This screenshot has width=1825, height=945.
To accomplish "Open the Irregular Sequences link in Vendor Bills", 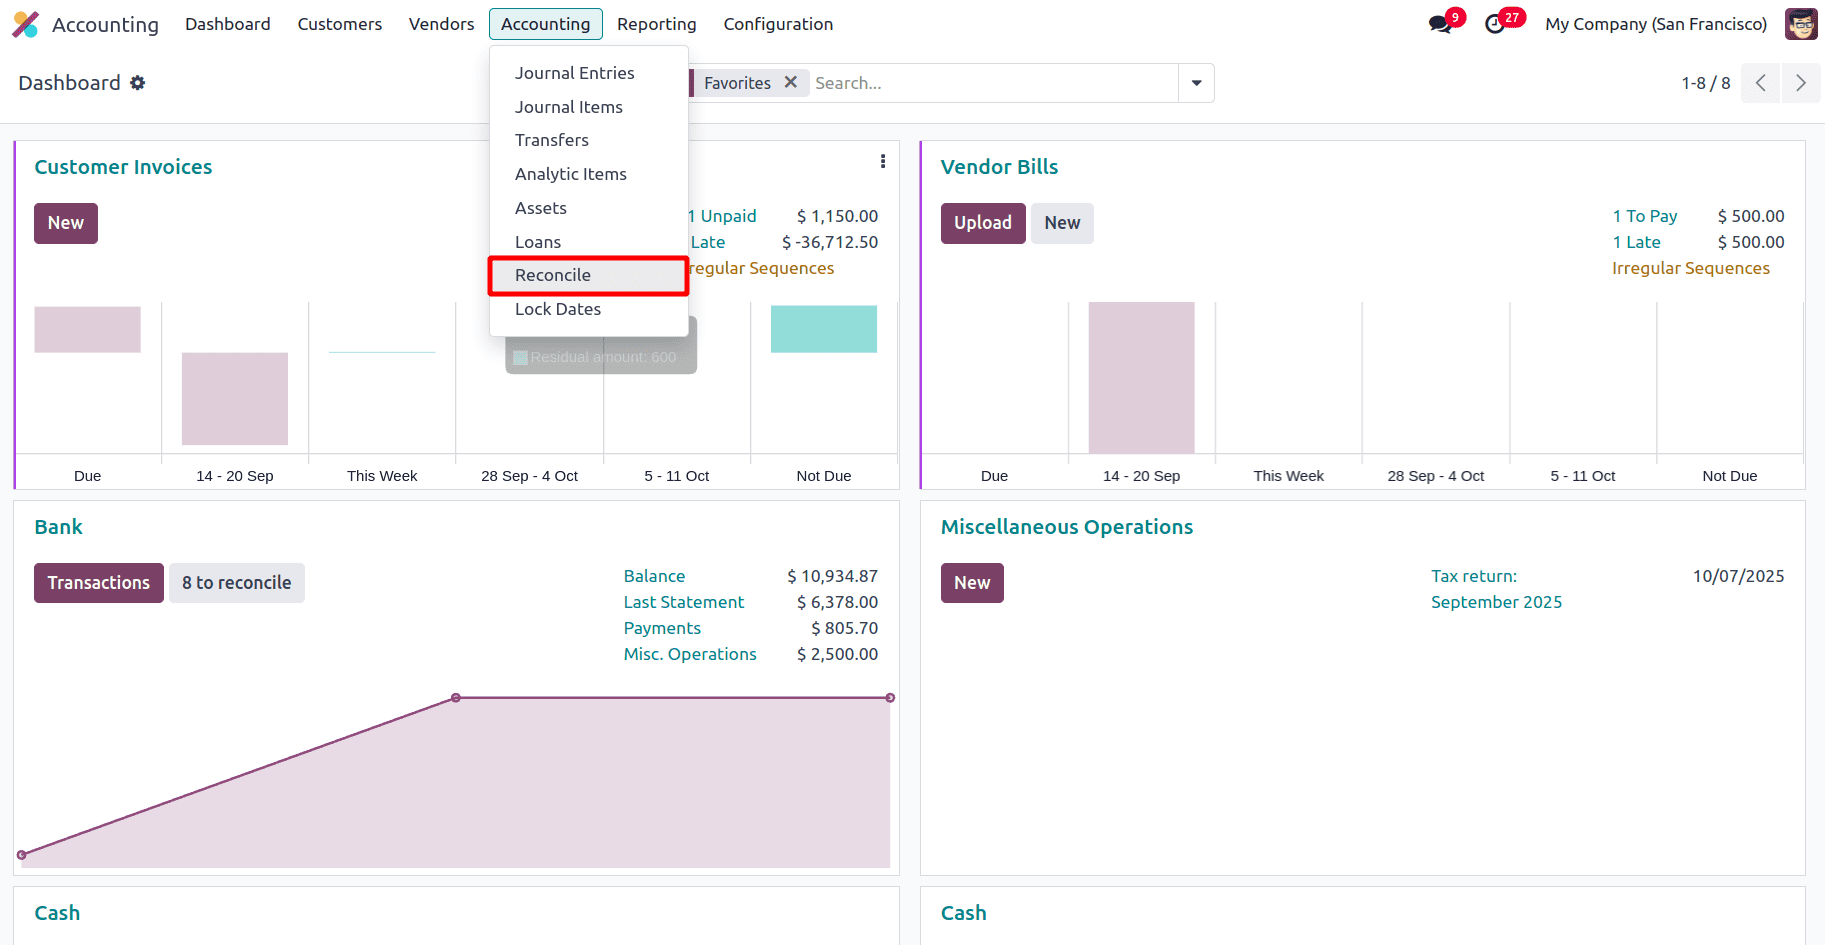I will 1690,268.
